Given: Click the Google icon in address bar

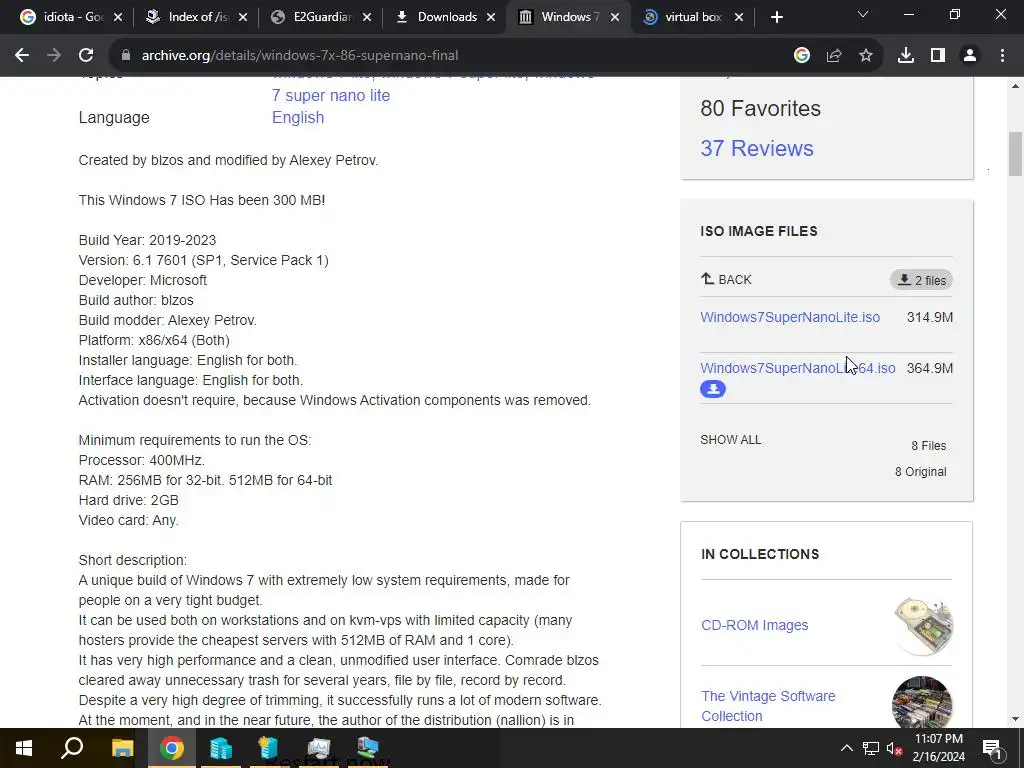Looking at the screenshot, I should coord(802,56).
